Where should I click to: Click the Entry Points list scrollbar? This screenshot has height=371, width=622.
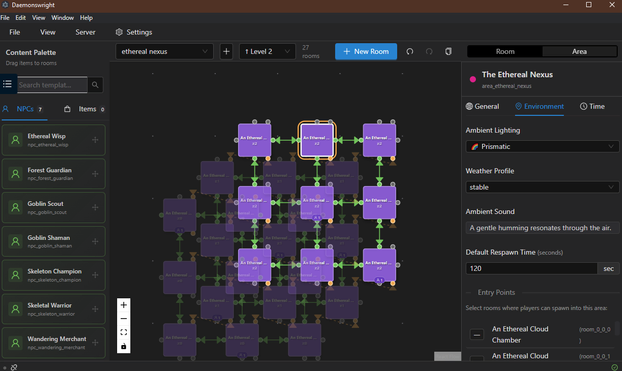[x=617, y=329]
